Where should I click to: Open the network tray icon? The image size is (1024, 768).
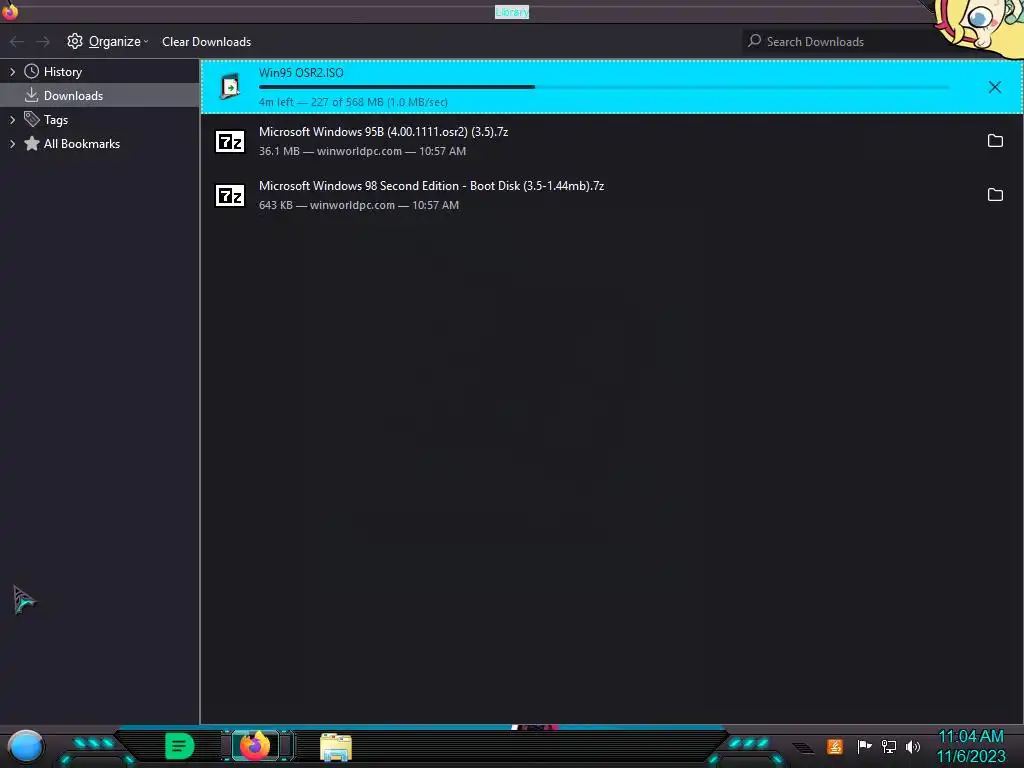889,746
